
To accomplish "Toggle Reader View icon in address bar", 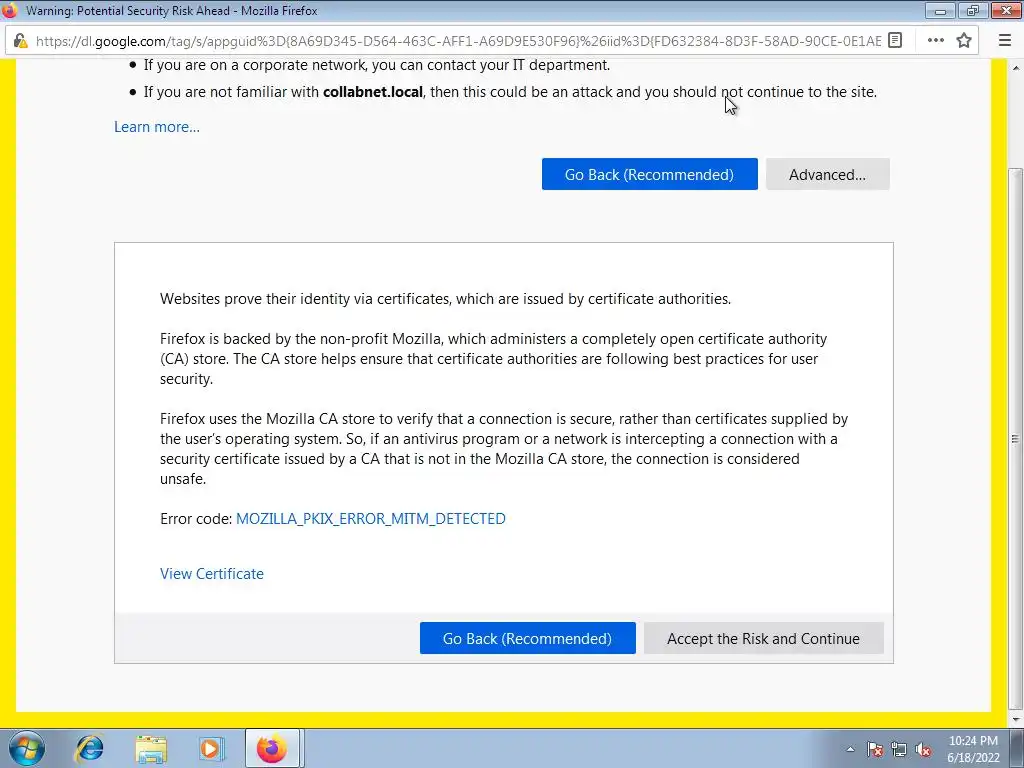I will coord(895,40).
